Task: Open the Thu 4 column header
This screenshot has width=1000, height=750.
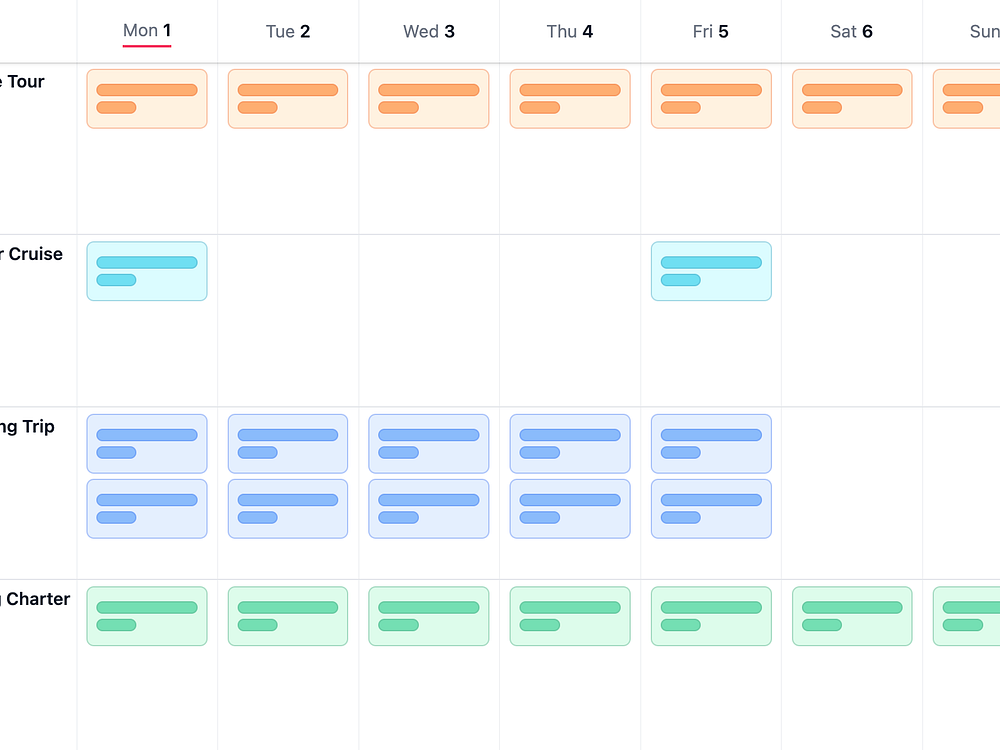Action: 570,31
